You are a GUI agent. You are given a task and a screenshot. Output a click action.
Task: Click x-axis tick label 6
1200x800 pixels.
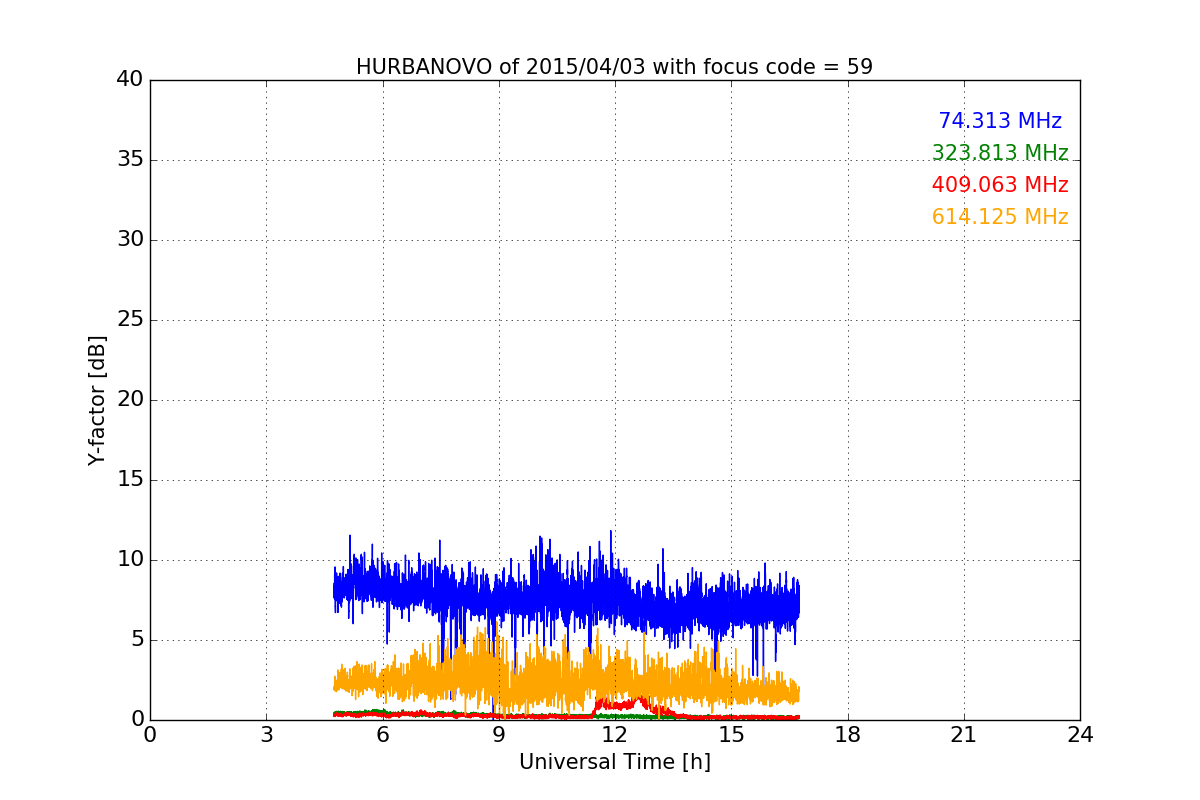pos(383,735)
